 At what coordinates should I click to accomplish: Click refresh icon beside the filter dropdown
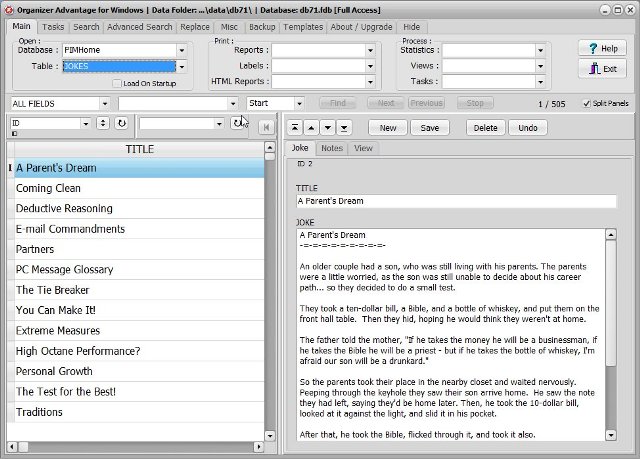tap(238, 122)
